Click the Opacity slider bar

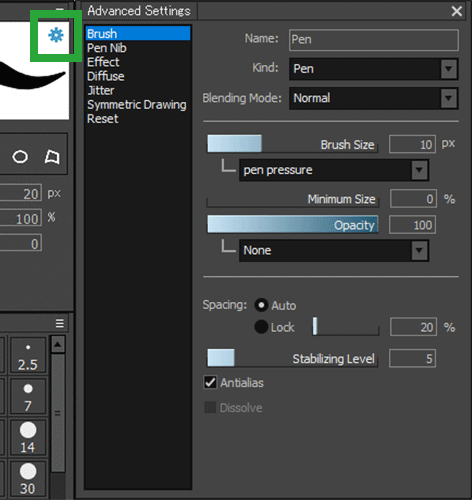292,224
